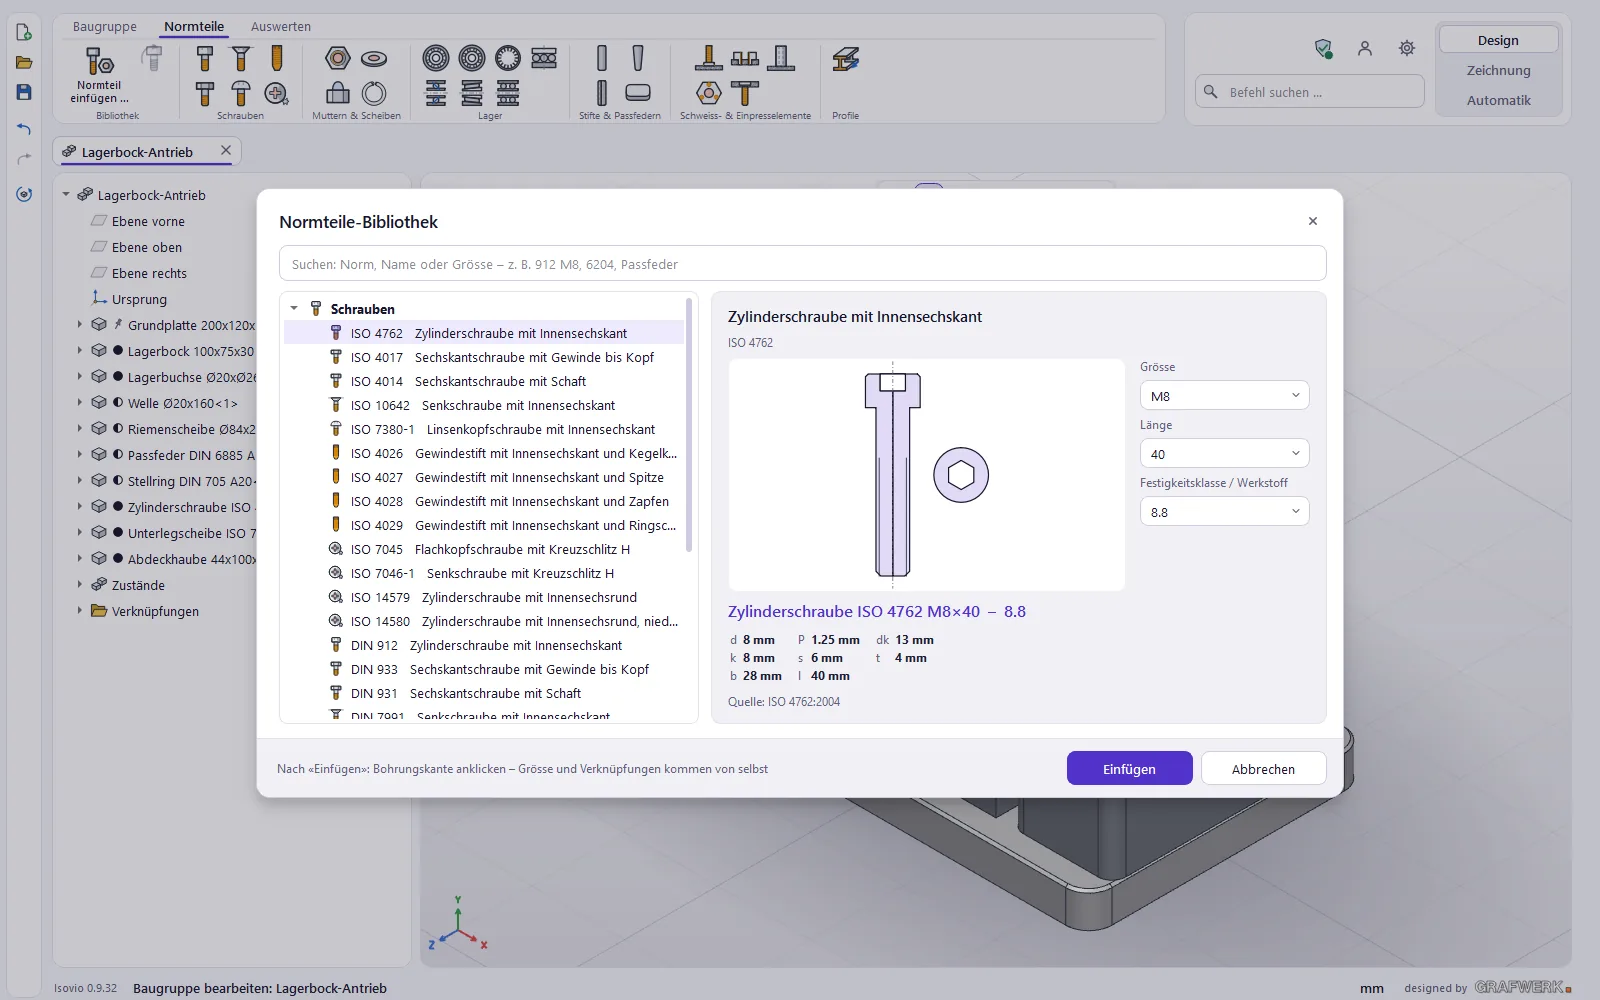Collapse the Schrauben category in library tree
Viewport: 1600px width, 1000px height.
click(x=294, y=308)
